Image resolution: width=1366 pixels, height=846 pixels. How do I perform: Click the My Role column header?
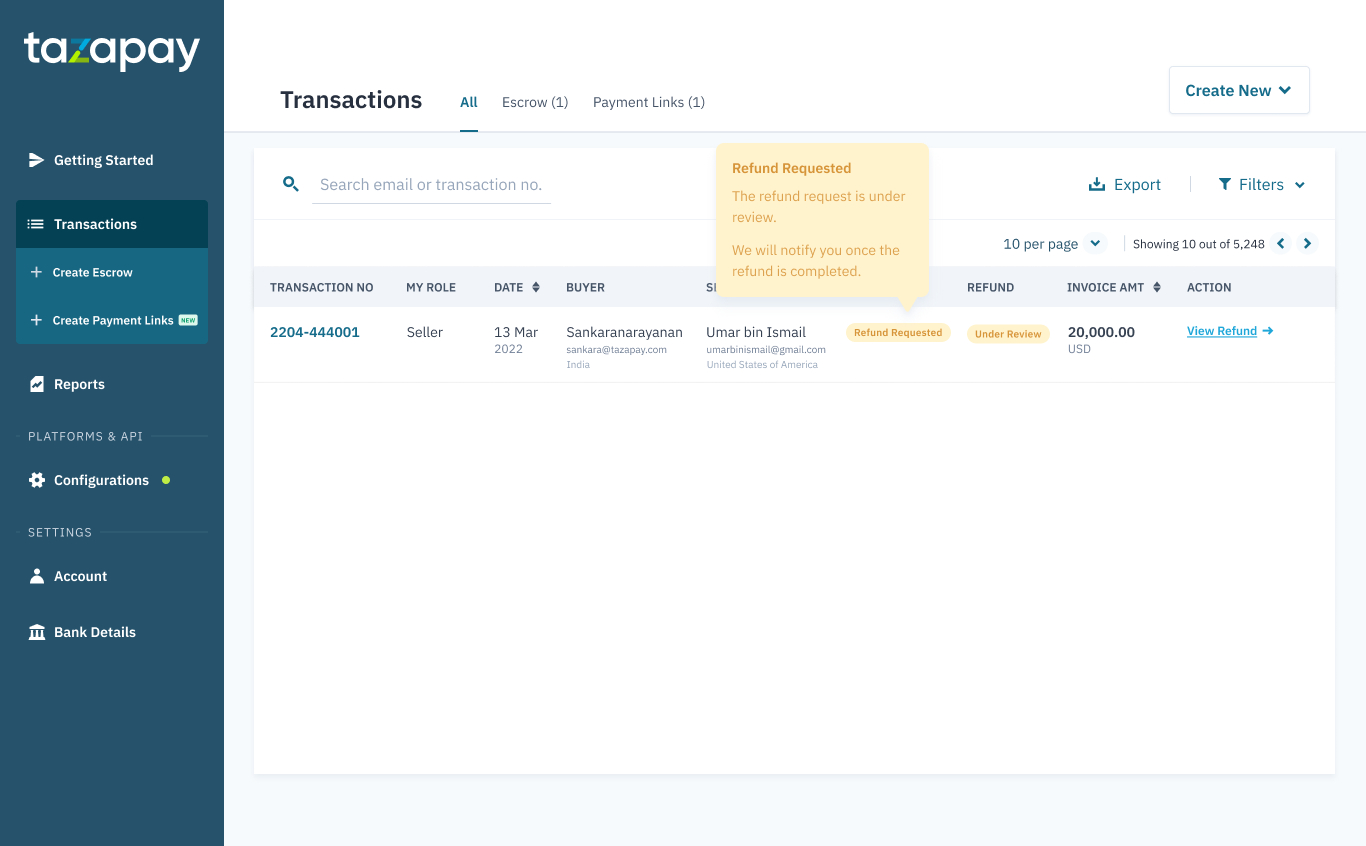(431, 287)
